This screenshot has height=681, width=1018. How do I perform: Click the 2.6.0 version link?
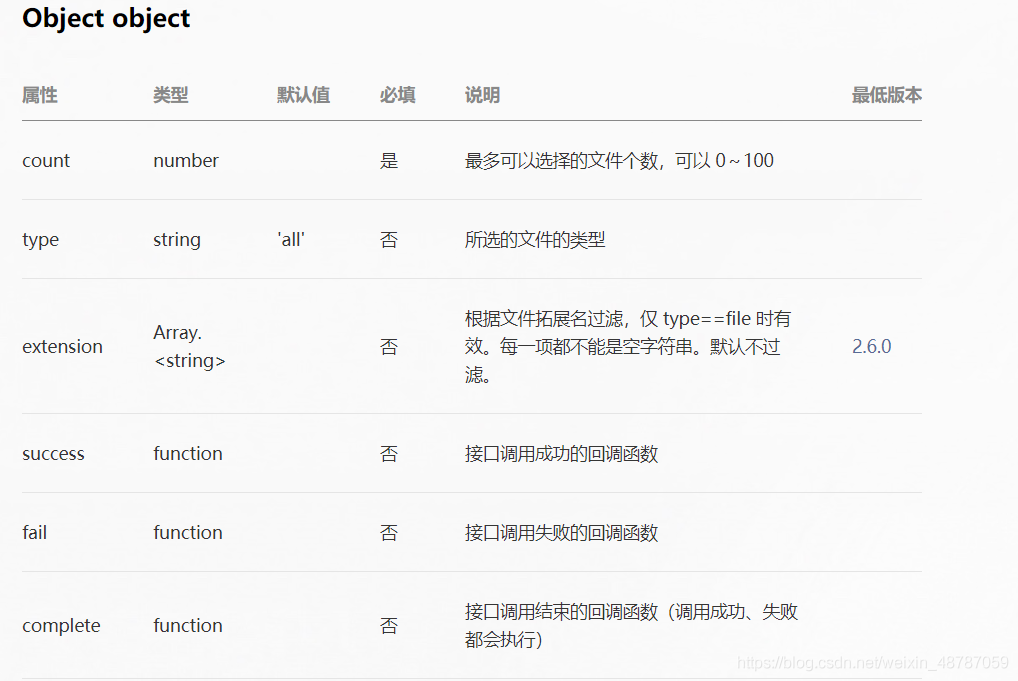(x=871, y=347)
